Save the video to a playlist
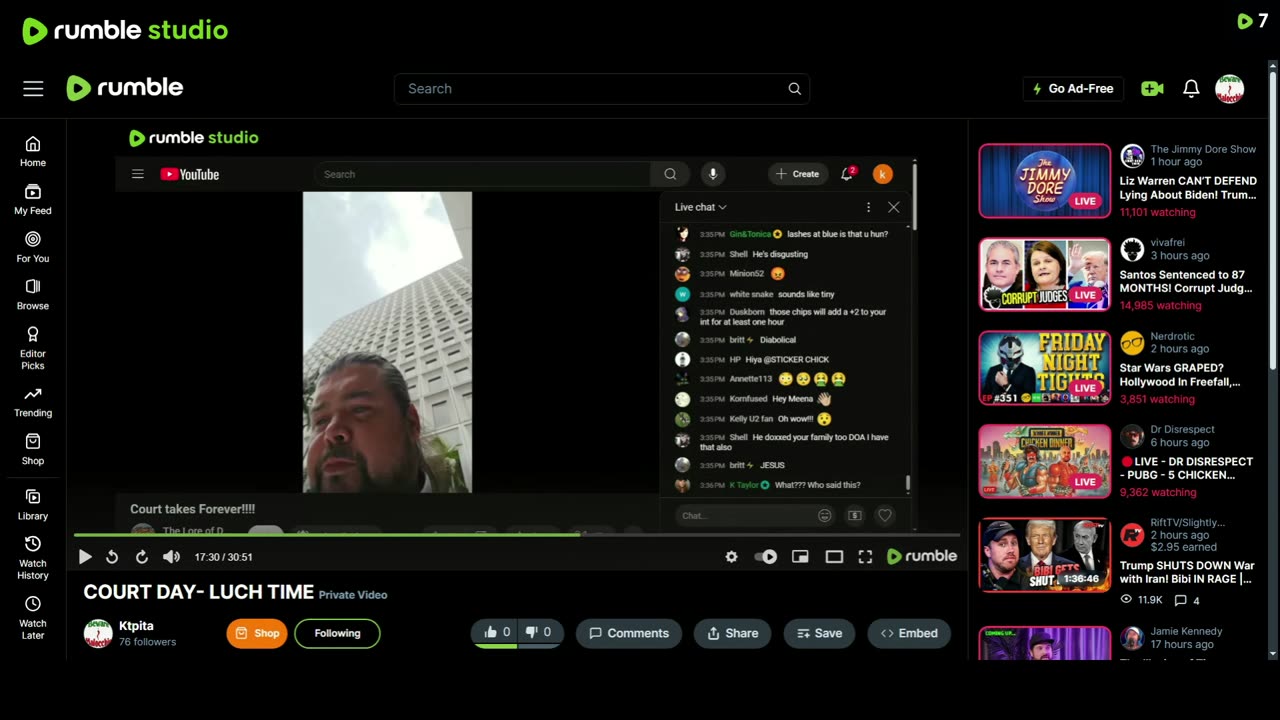Image resolution: width=1280 pixels, height=720 pixels. pos(819,633)
